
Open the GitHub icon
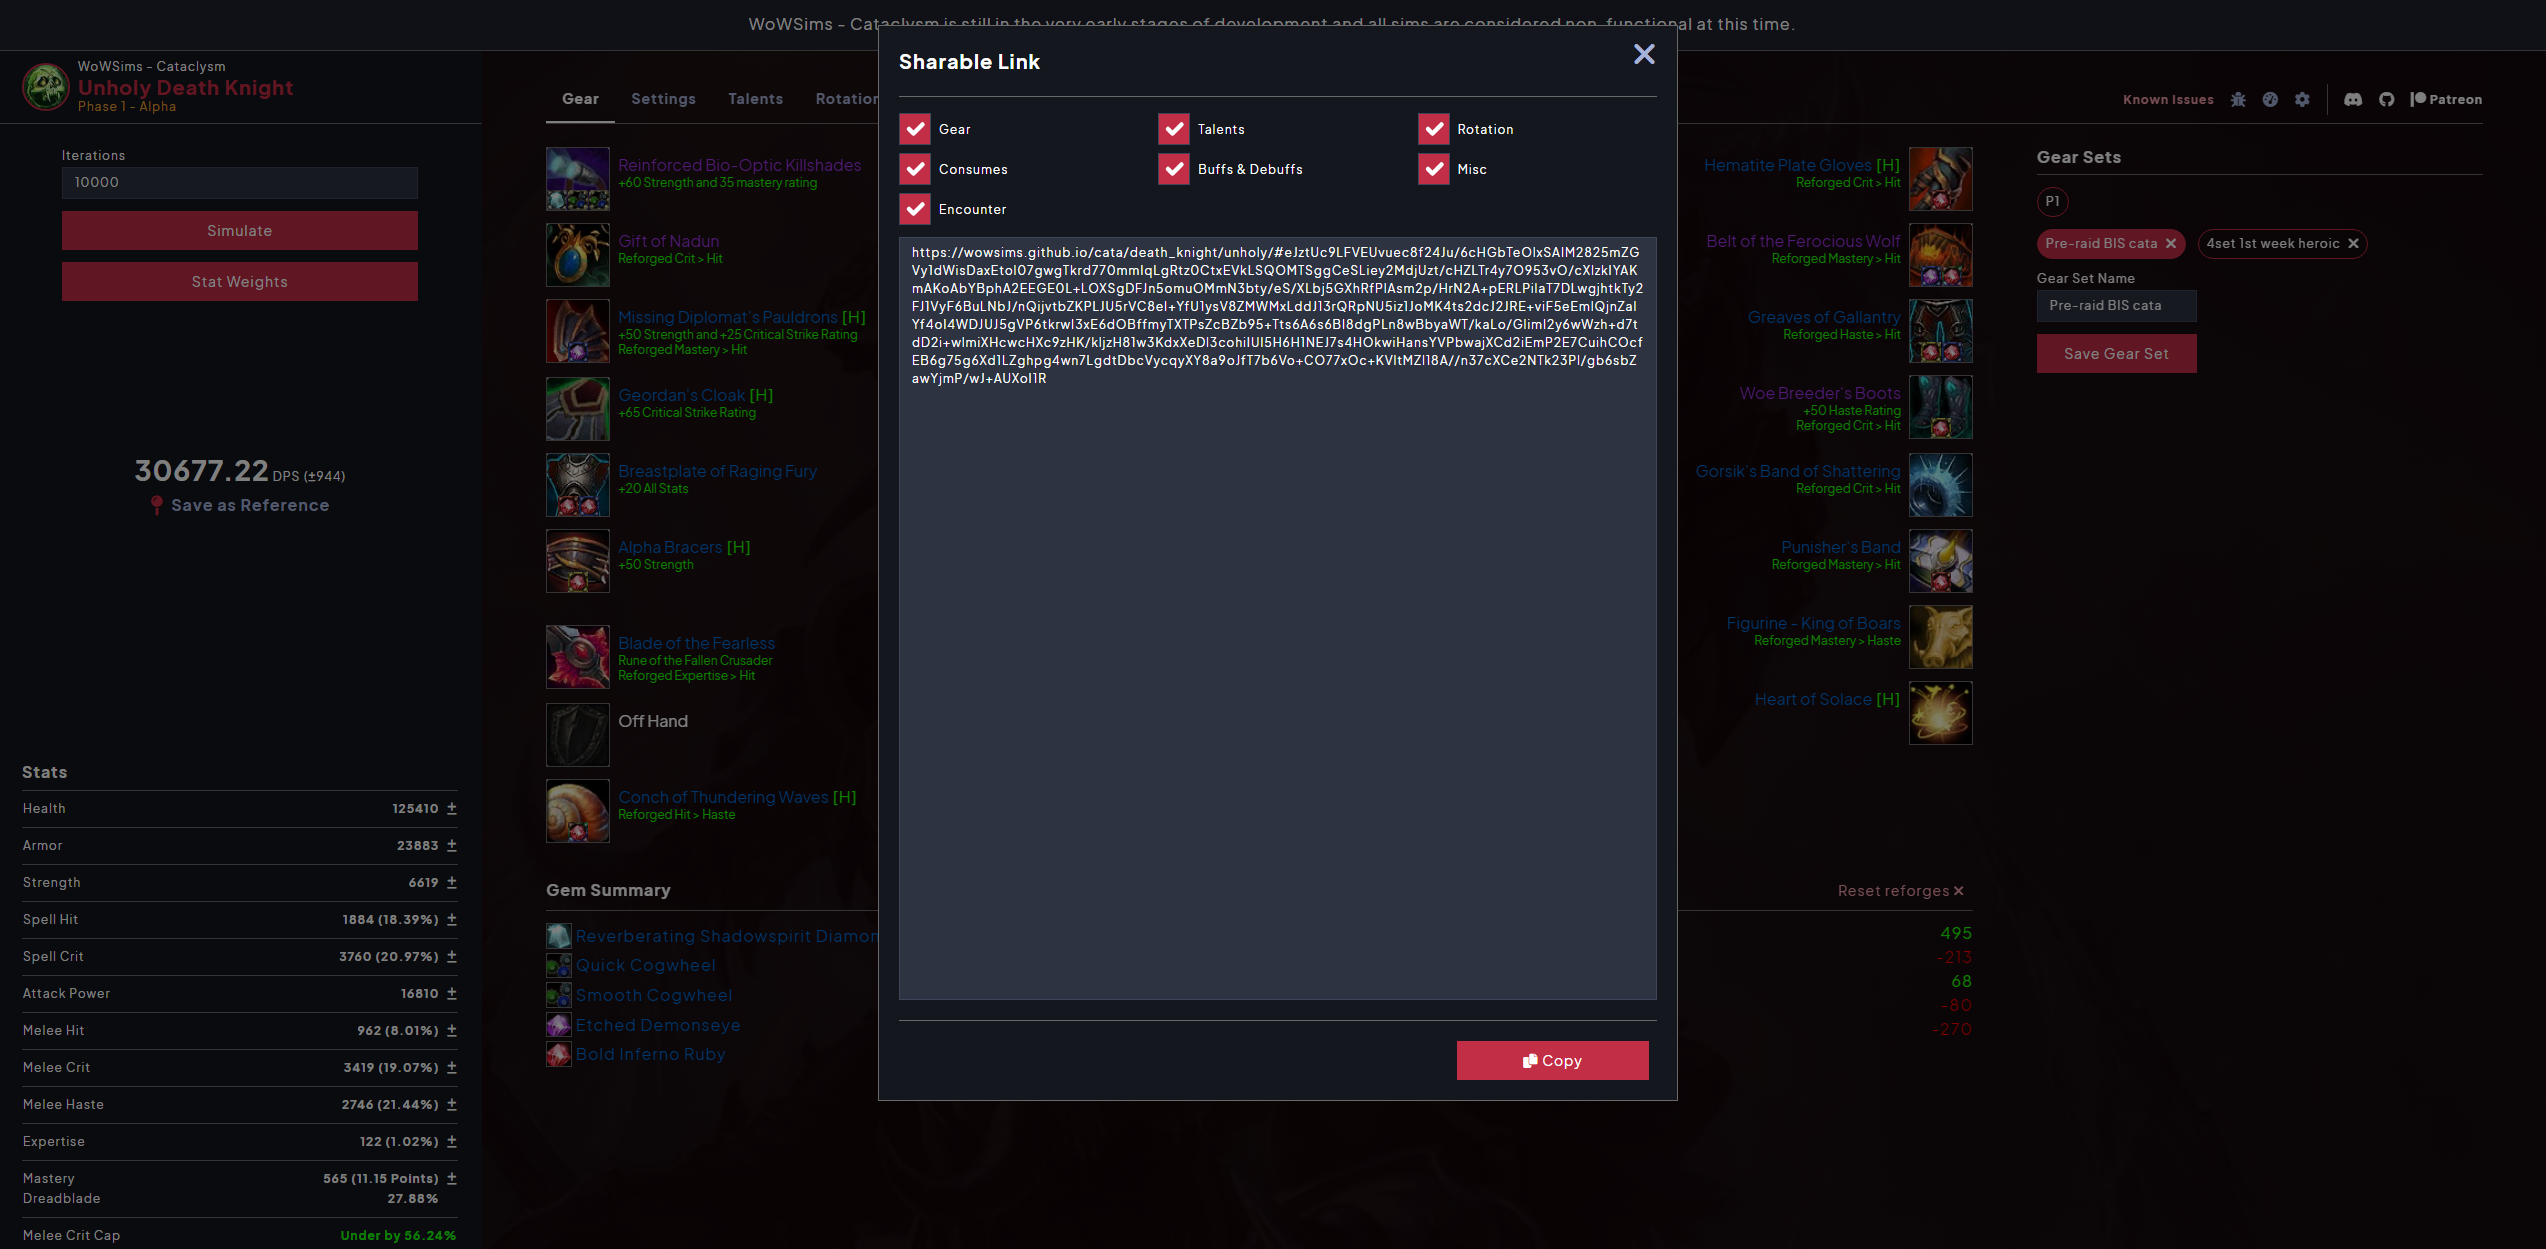point(2387,99)
